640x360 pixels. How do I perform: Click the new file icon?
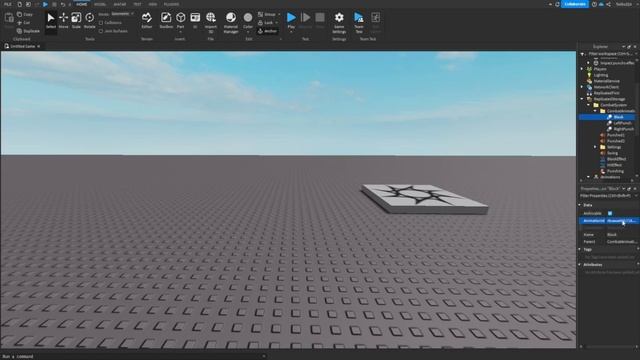coord(19,4)
